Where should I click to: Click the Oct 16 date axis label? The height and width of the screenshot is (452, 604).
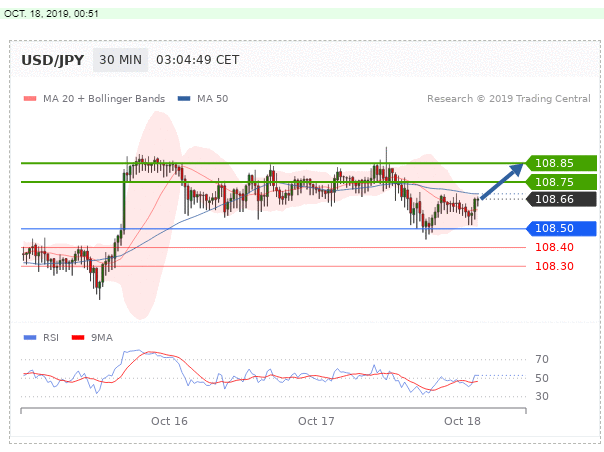click(x=169, y=421)
